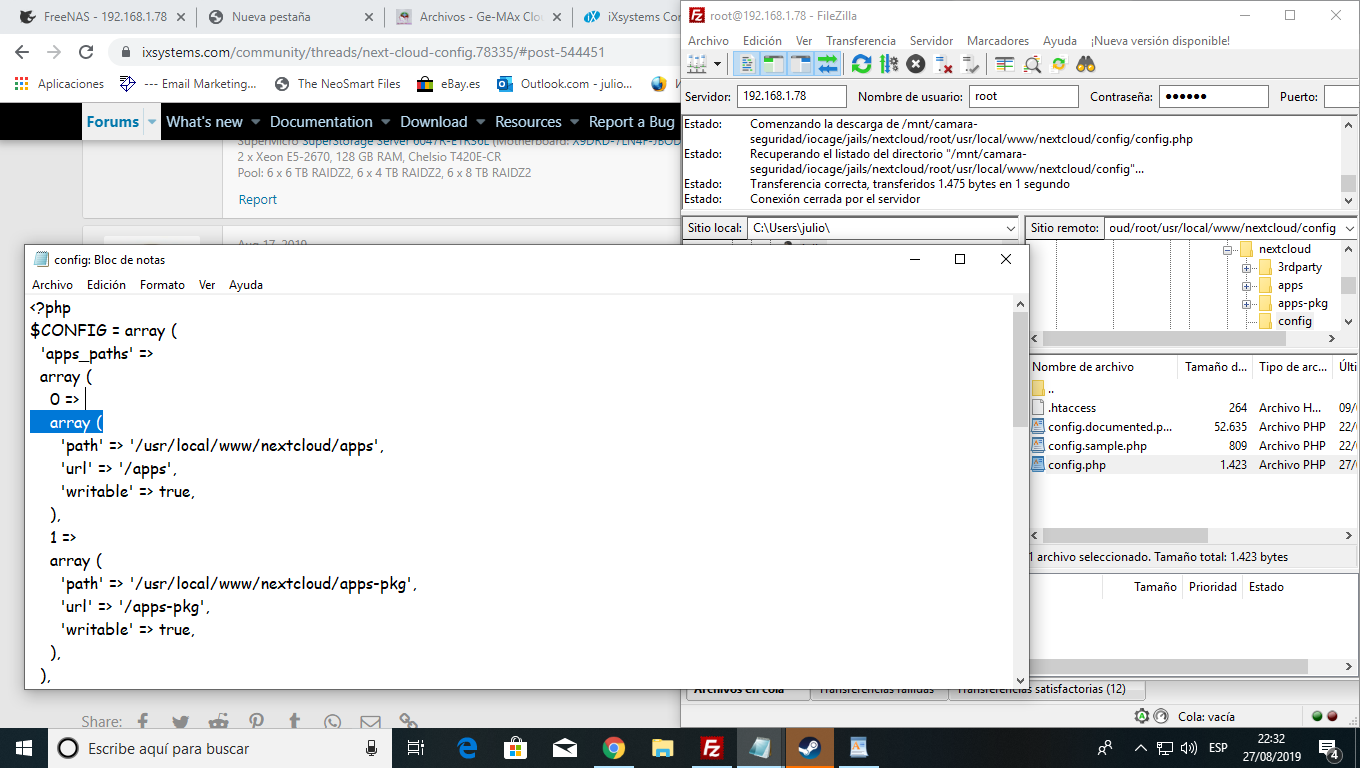
Task: Click the Servidor input field with 192.168.1.78
Action: click(791, 97)
